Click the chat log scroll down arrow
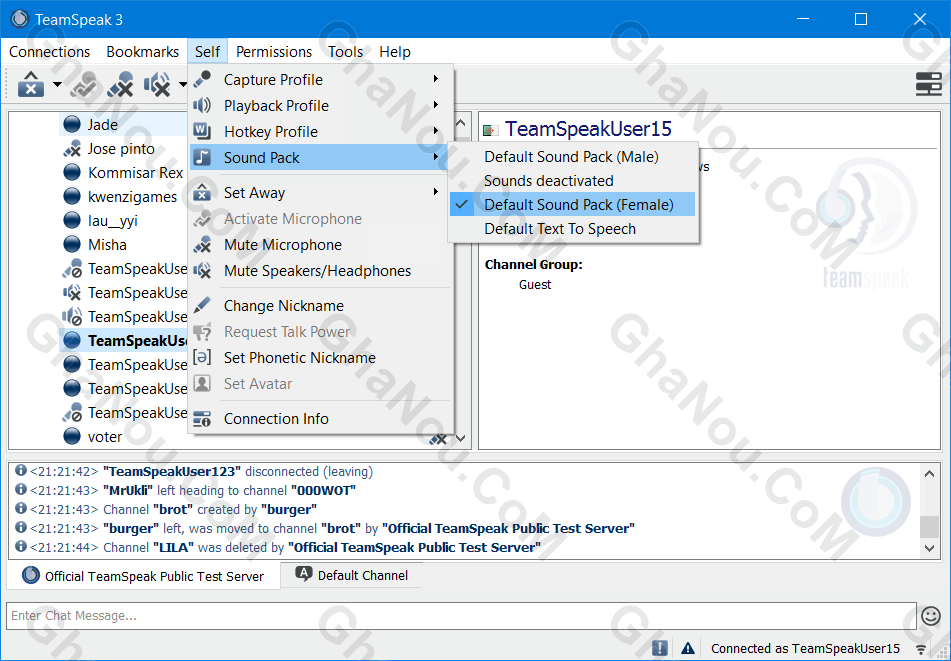 [x=929, y=548]
